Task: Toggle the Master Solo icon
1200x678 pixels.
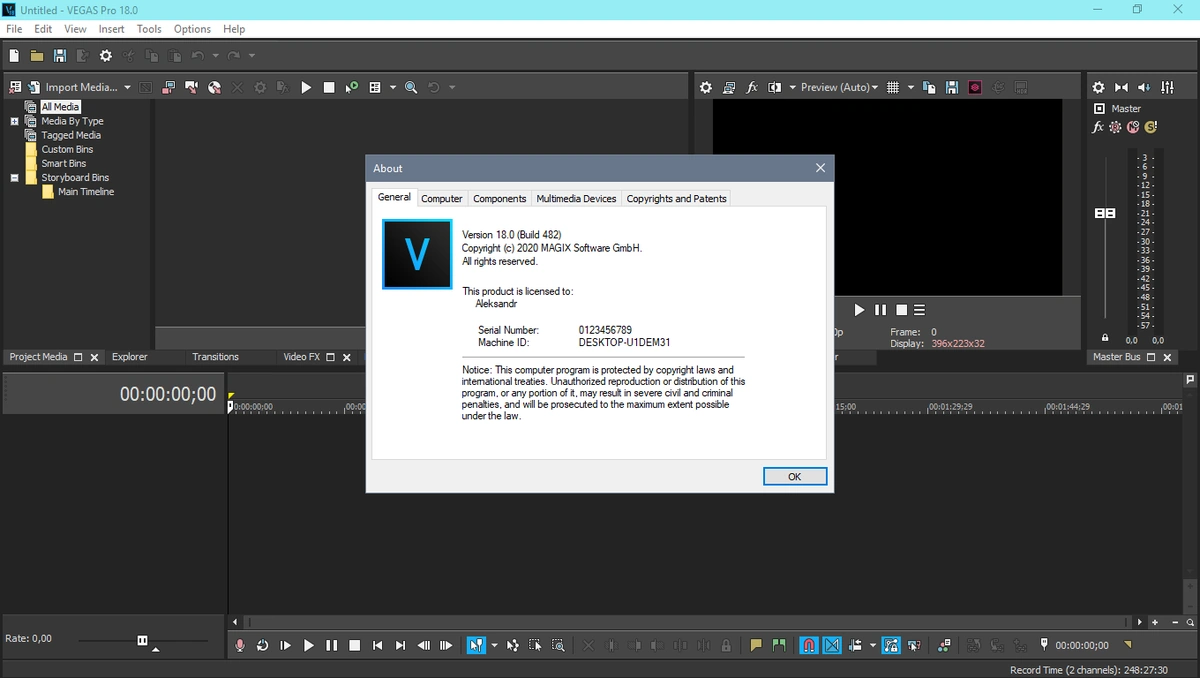Action: (x=1150, y=127)
